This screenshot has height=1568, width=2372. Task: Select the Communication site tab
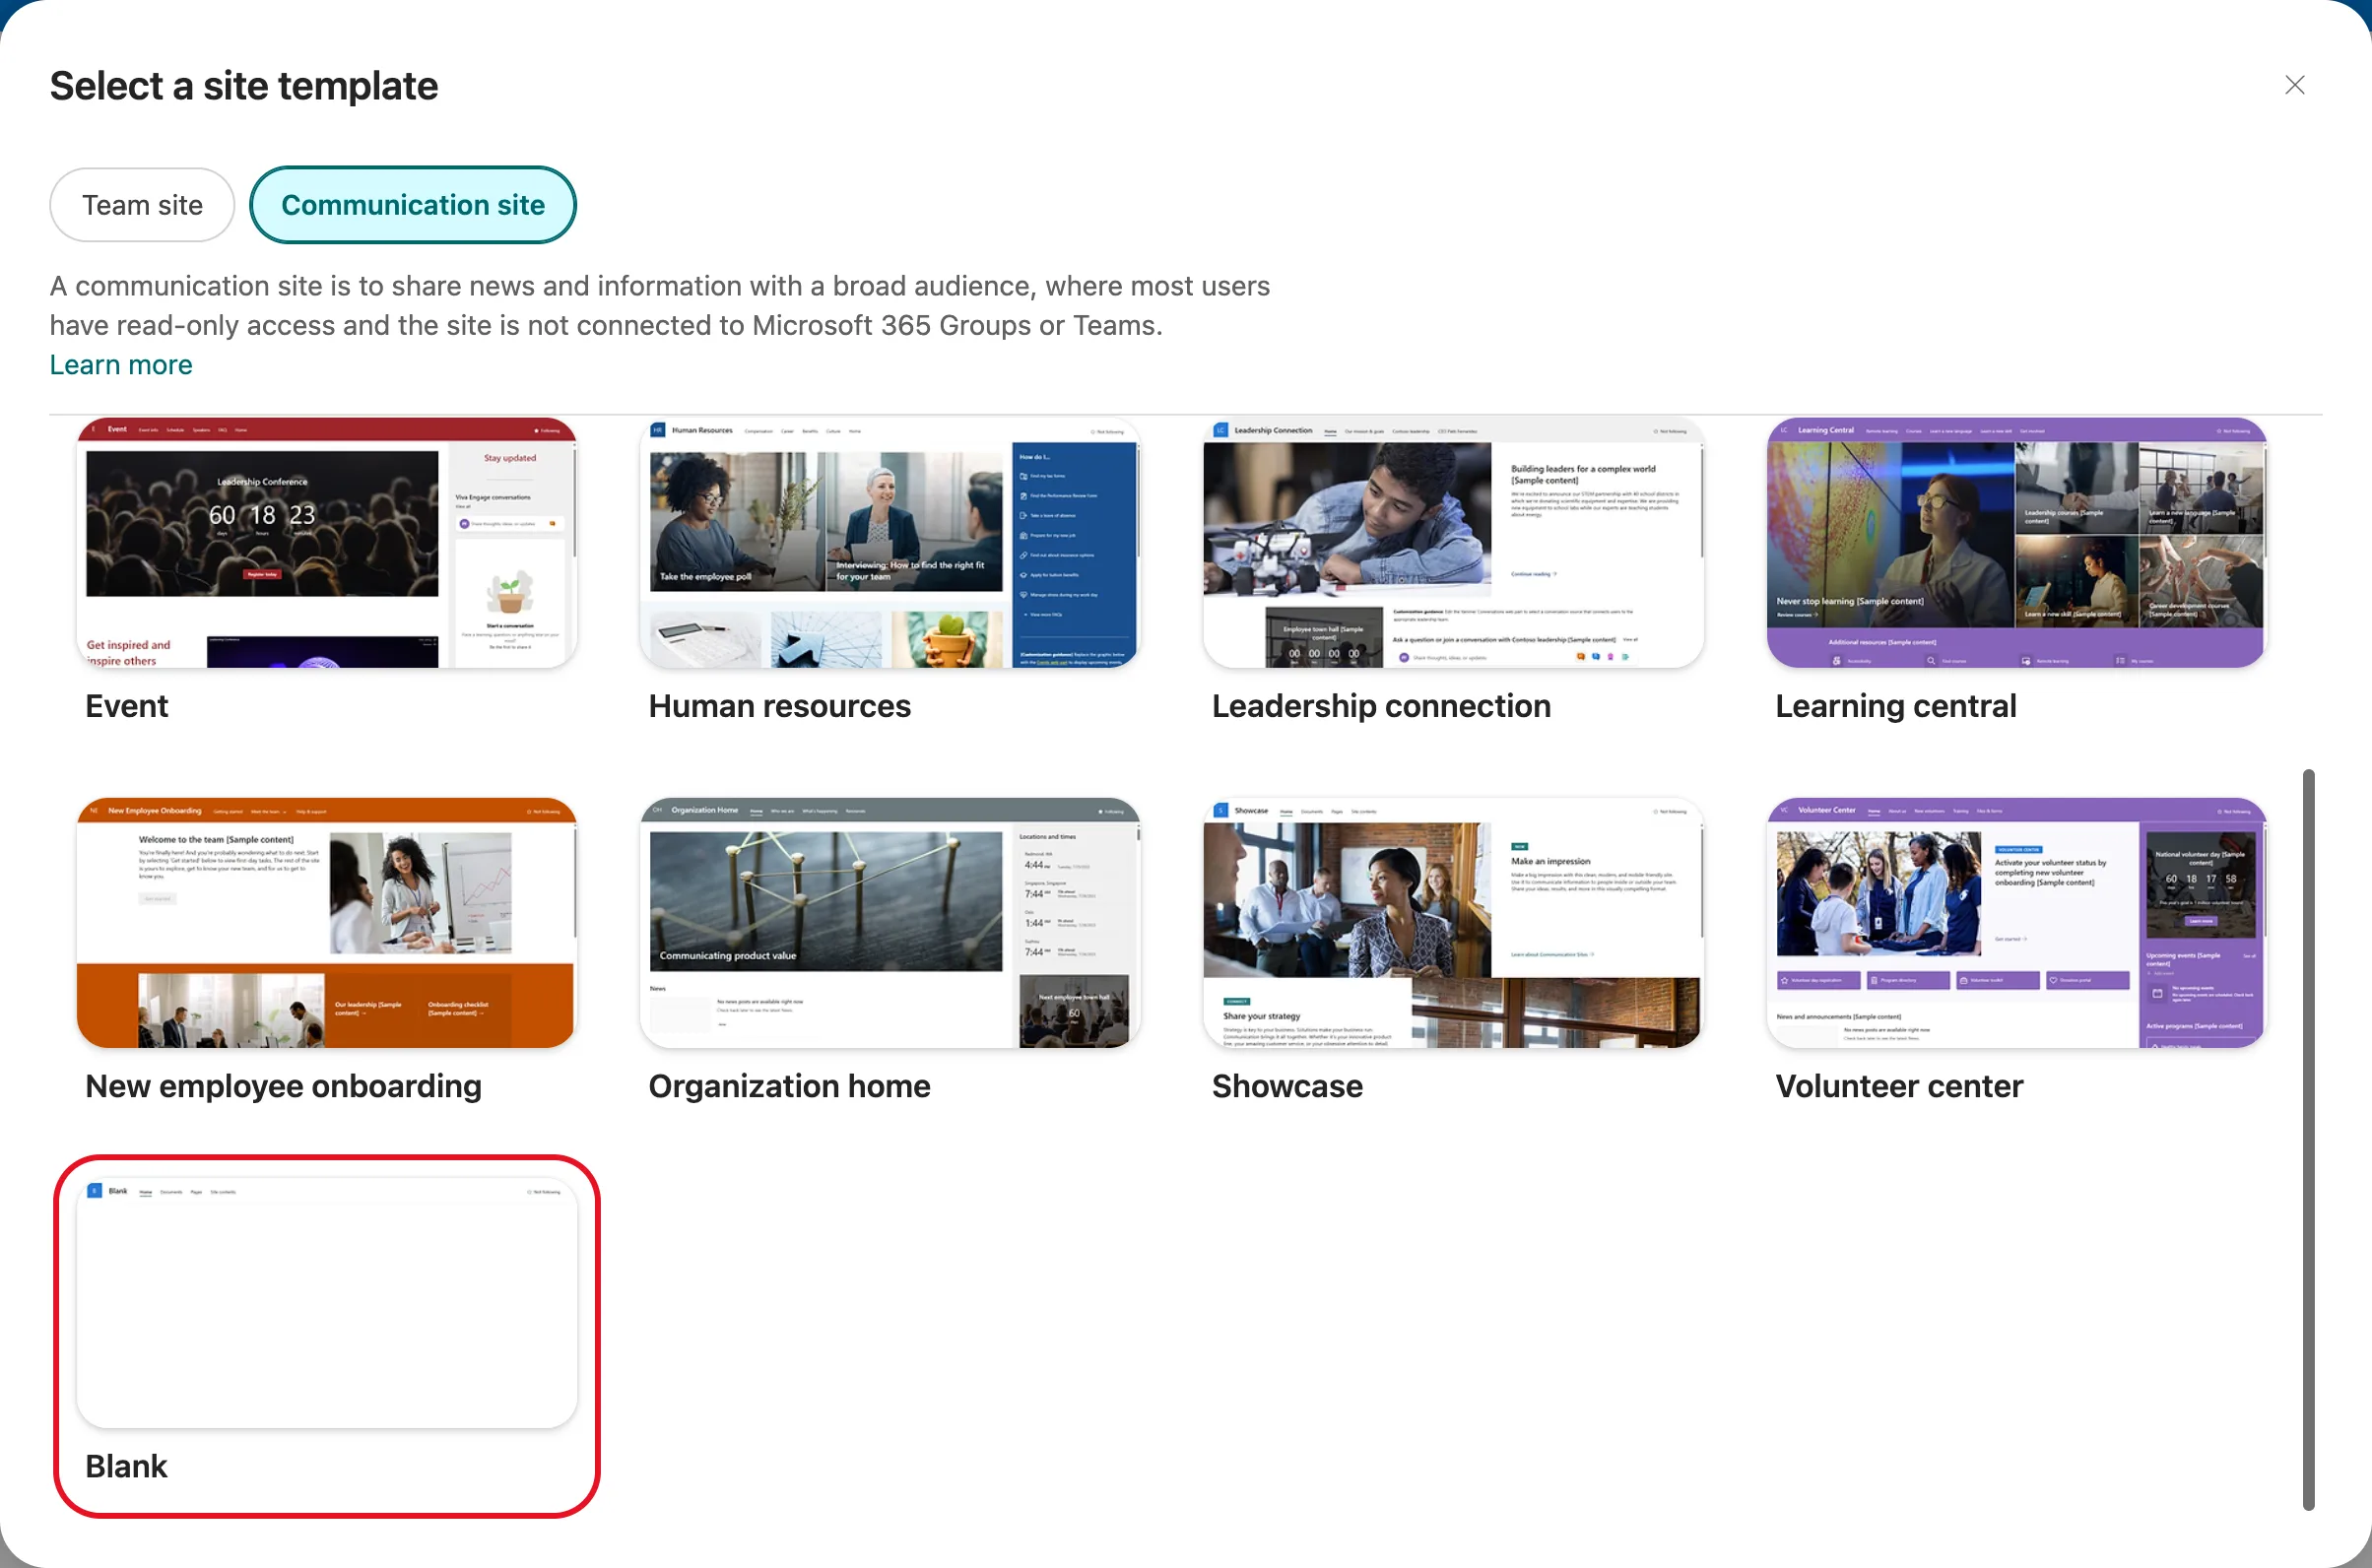(x=413, y=205)
